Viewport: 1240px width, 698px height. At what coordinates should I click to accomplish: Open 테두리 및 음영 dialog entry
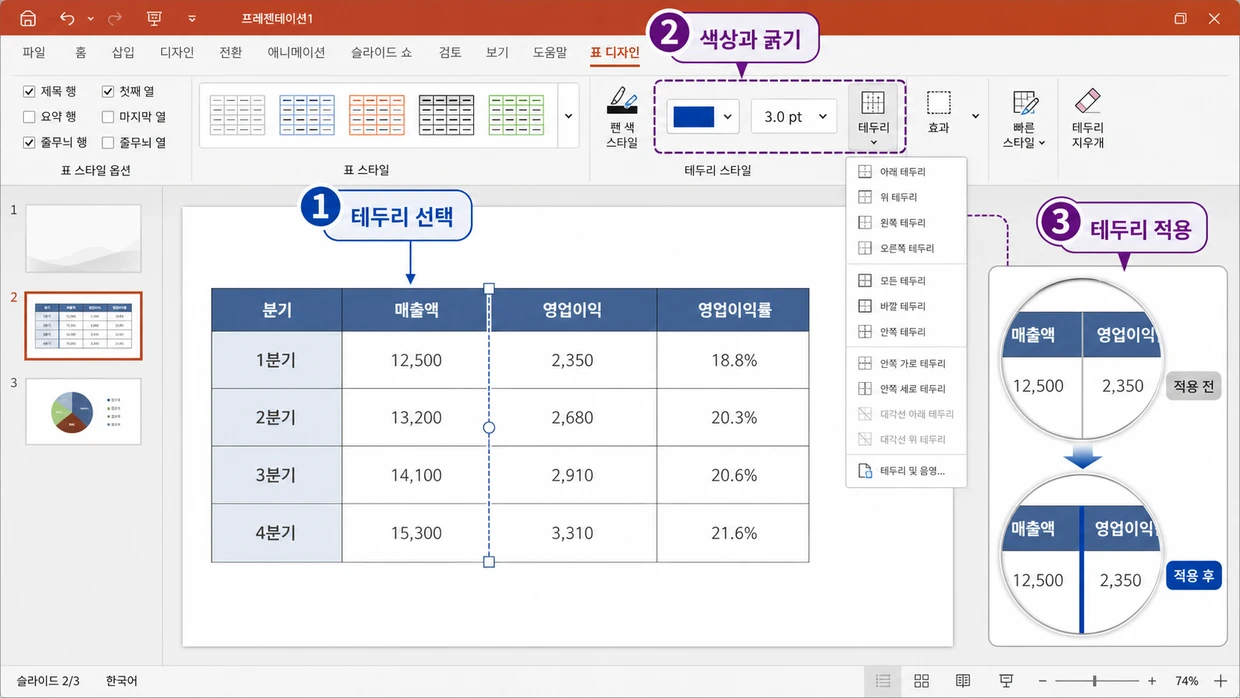[906, 471]
